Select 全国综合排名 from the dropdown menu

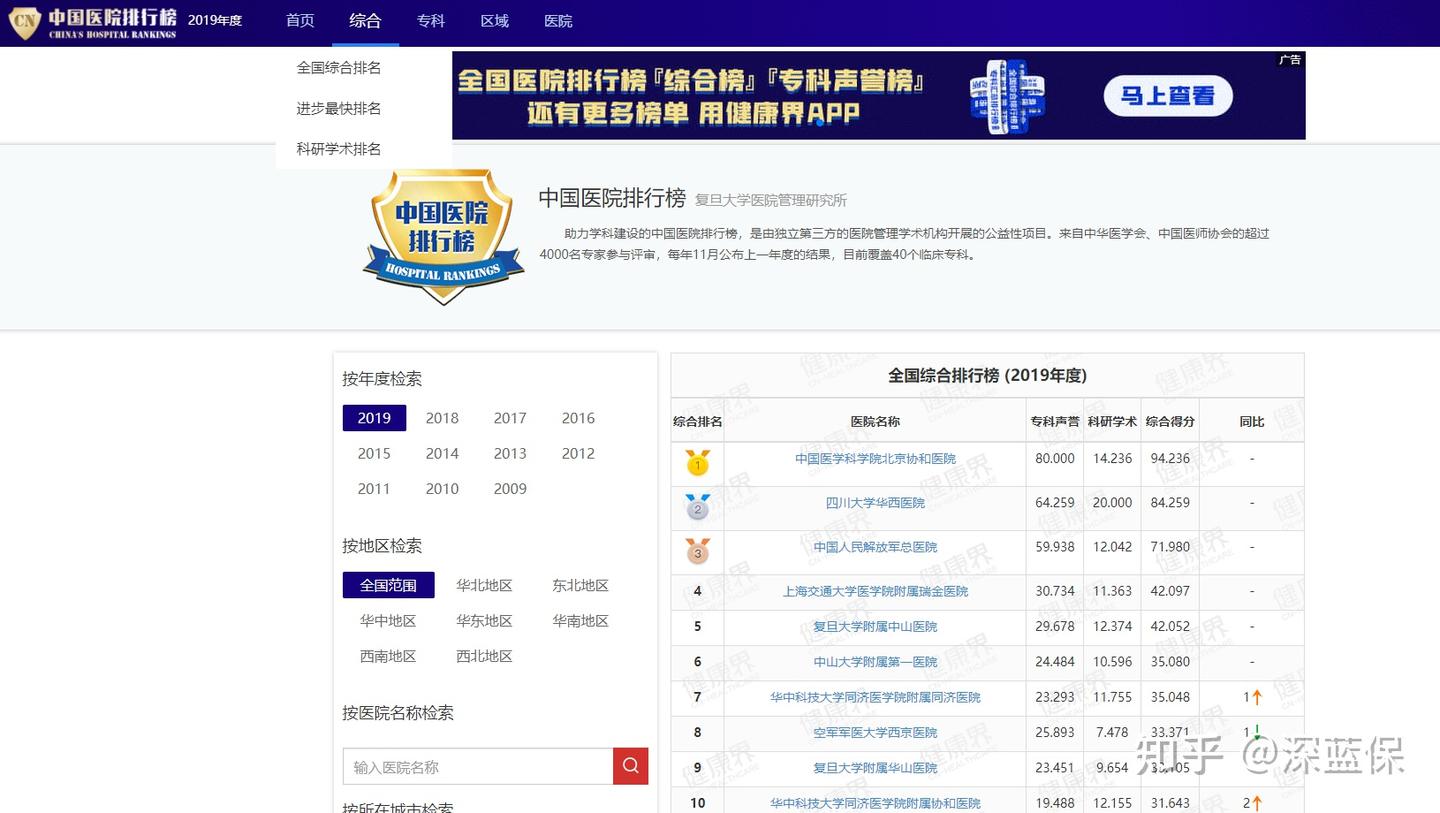[339, 68]
